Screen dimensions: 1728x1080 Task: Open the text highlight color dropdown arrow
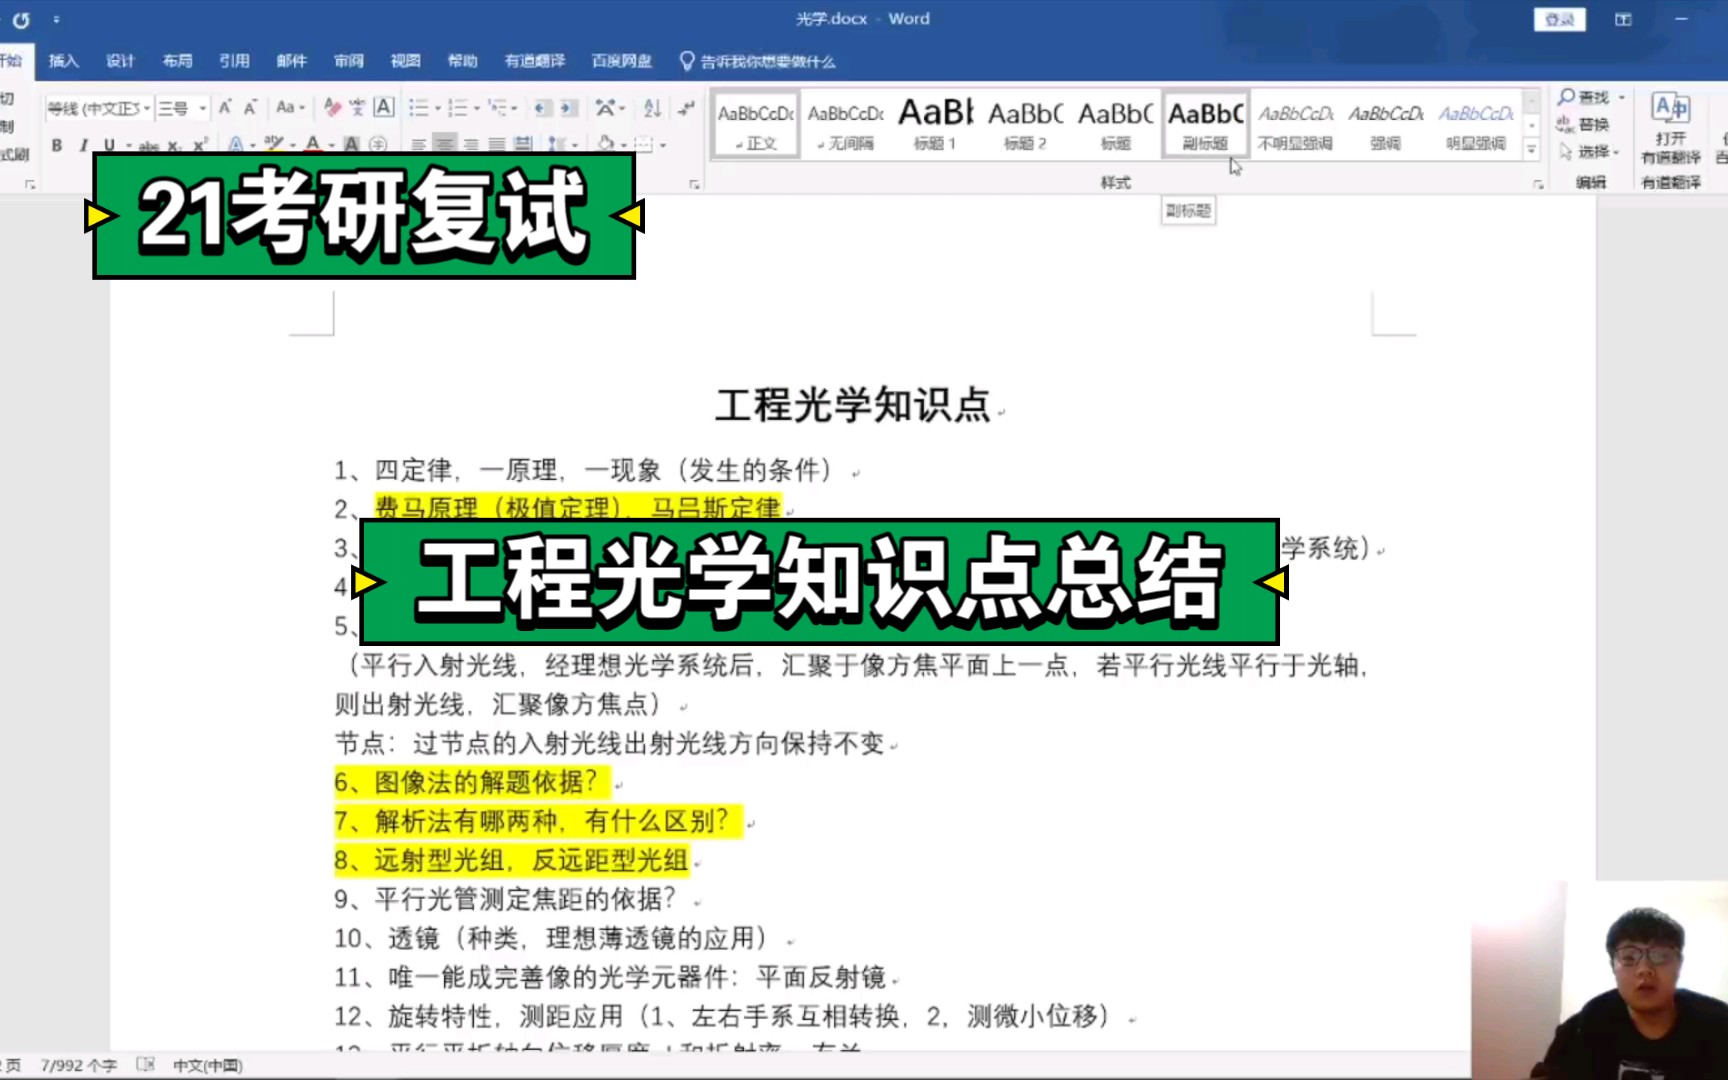click(x=293, y=145)
